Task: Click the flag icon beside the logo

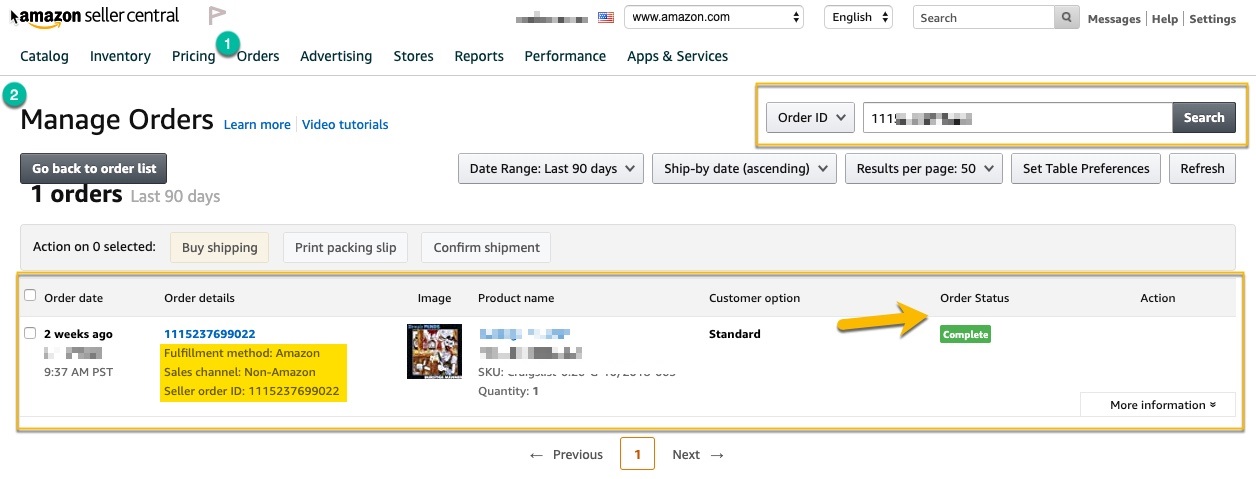Action: coord(217,16)
